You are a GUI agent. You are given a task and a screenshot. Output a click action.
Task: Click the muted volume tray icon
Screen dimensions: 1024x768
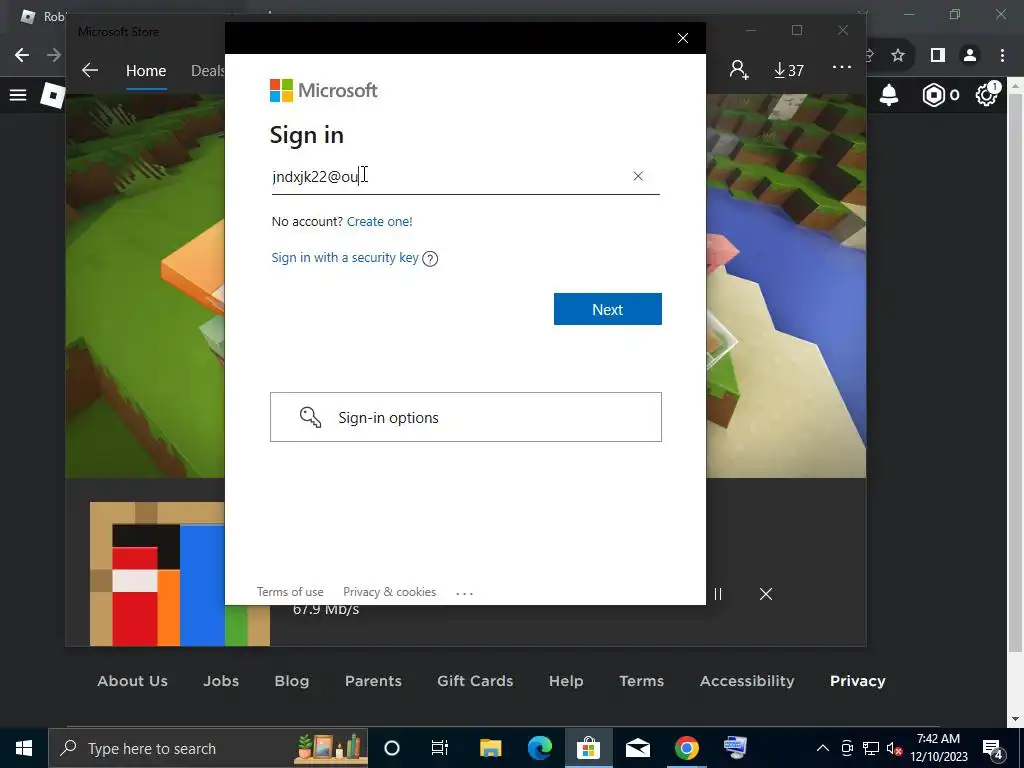pyautogui.click(x=894, y=748)
